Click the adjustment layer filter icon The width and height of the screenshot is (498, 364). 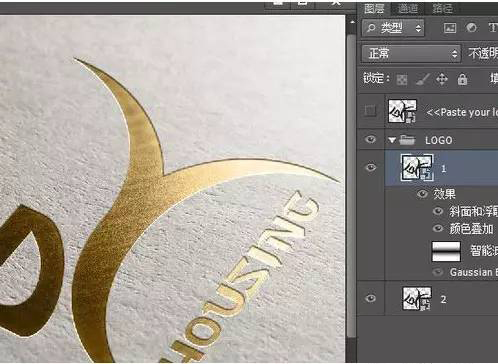471,28
